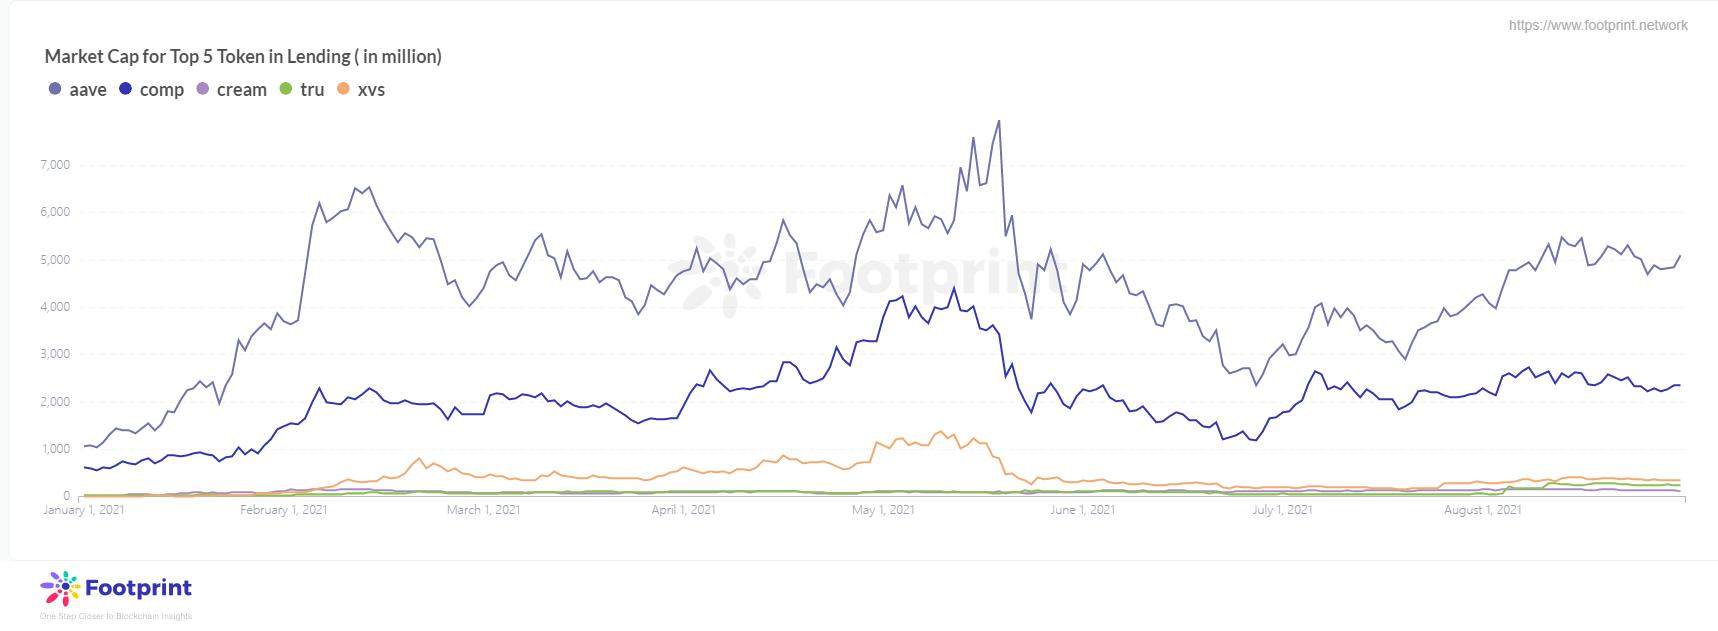Open the footprint.network URL link

click(1598, 25)
